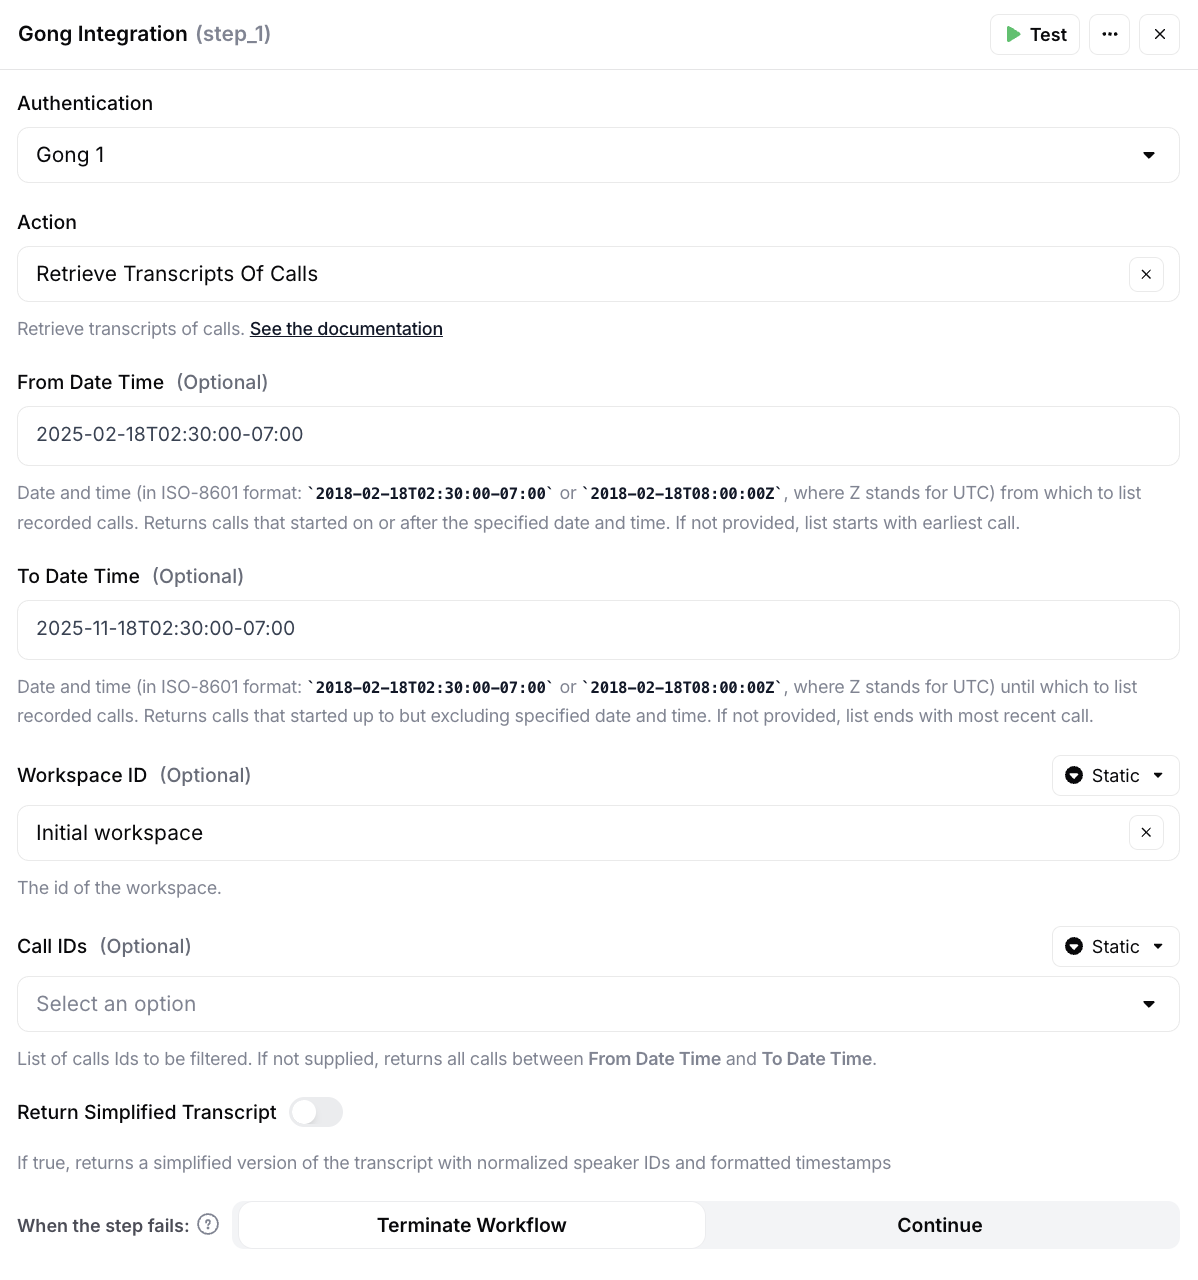
Task: Click the step fails help question icon
Action: (208, 1225)
